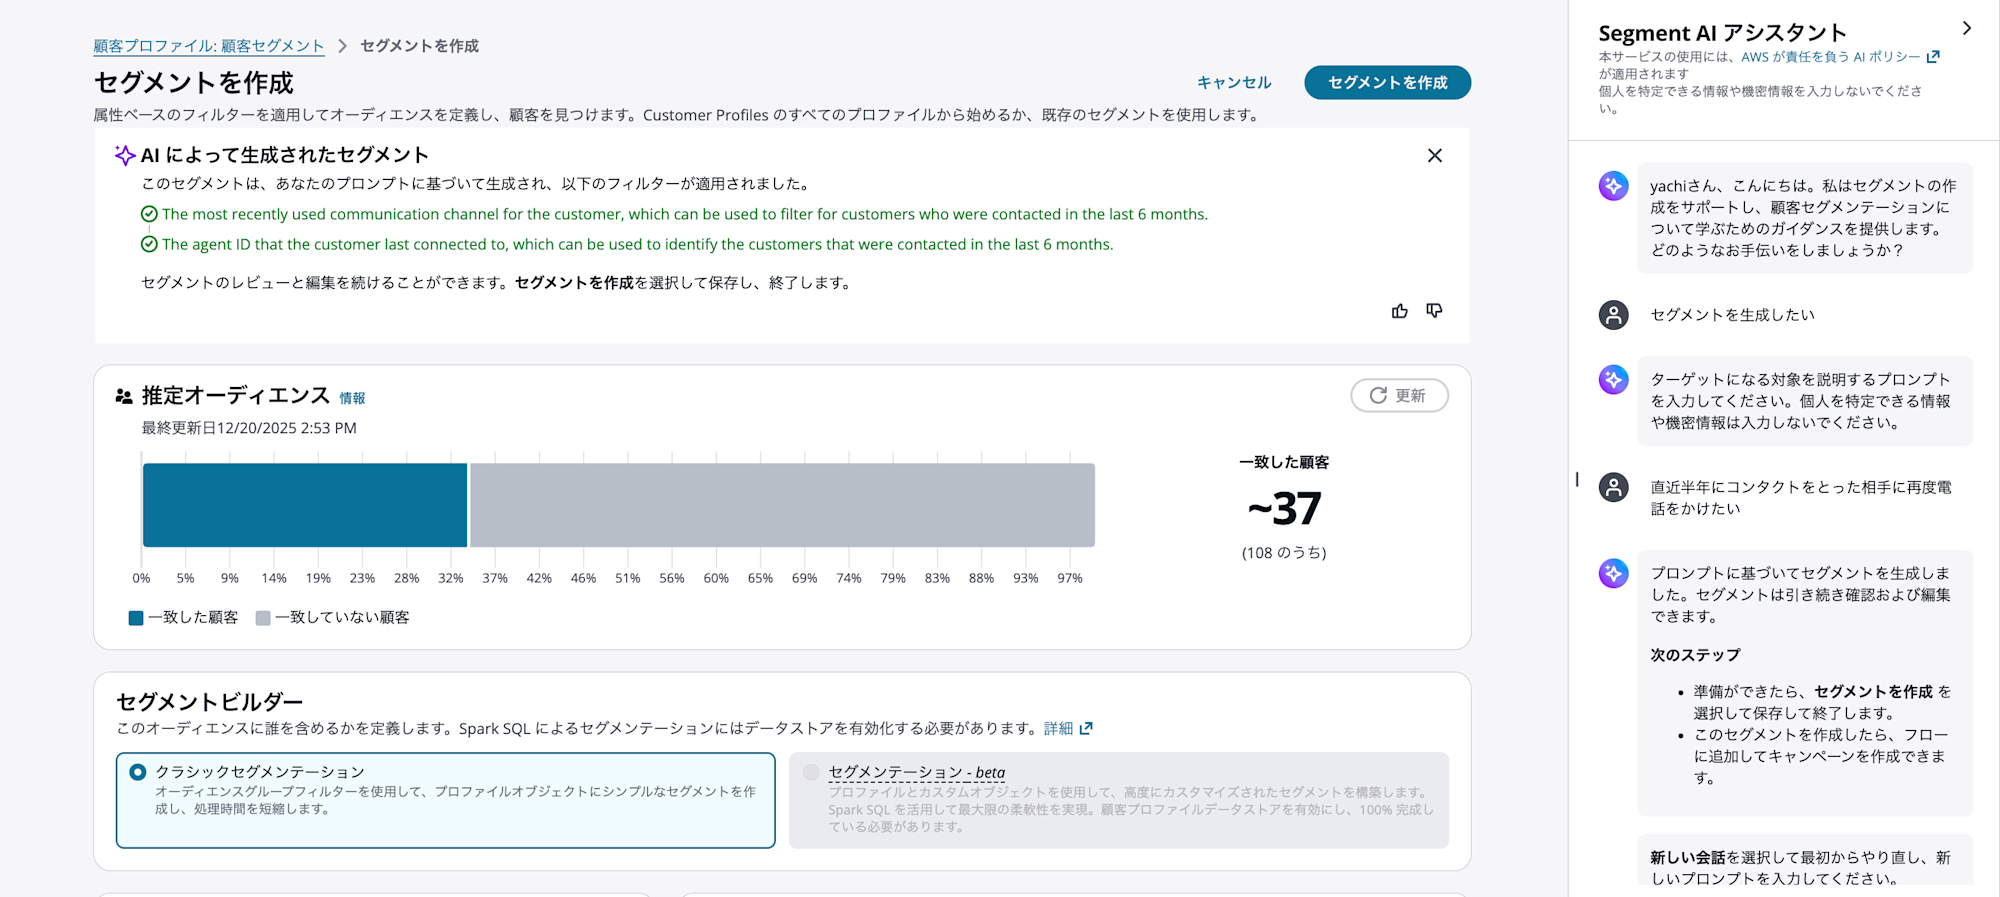2000x897 pixels.
Task: Dismiss the AI-generated segment banner
Action: point(1434,155)
